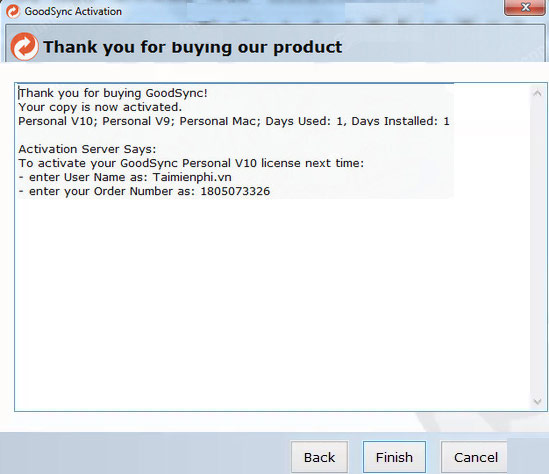The height and width of the screenshot is (474, 549).
Task: Click the Finish button
Action: click(394, 457)
